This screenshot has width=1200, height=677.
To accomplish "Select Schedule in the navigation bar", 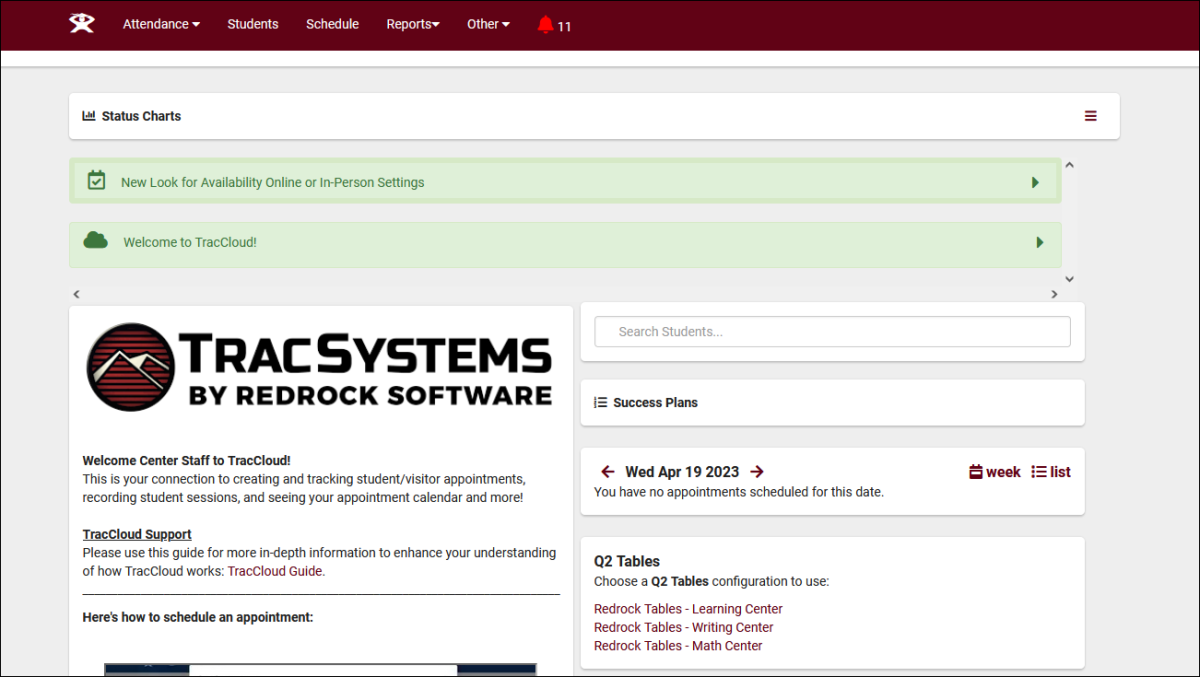I will point(332,24).
